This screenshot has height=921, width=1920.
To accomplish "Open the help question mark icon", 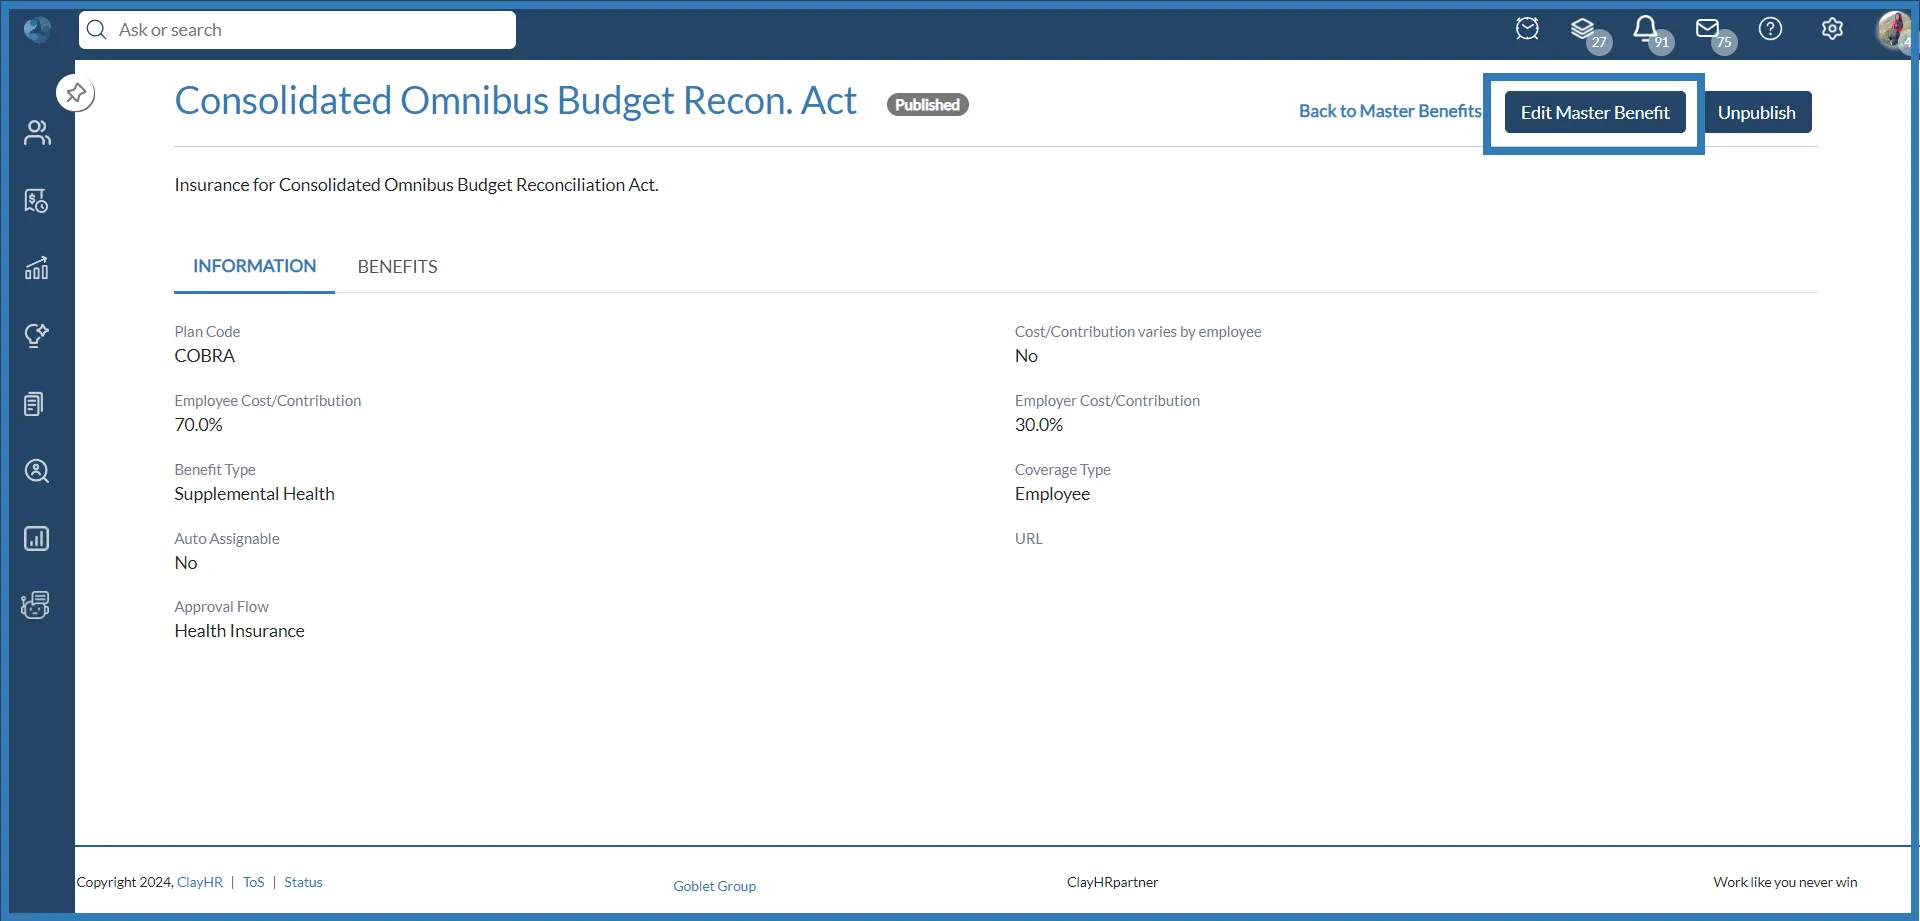I will pos(1770,29).
